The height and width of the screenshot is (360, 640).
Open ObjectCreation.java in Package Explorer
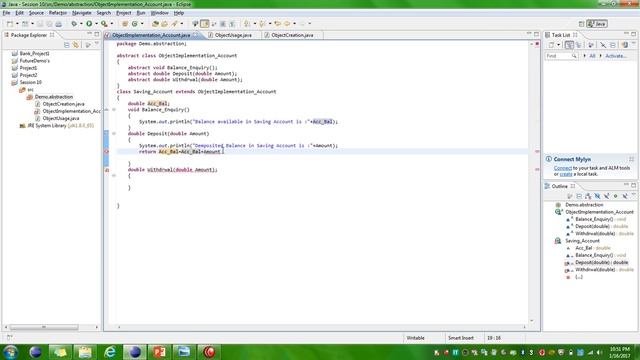(63, 104)
